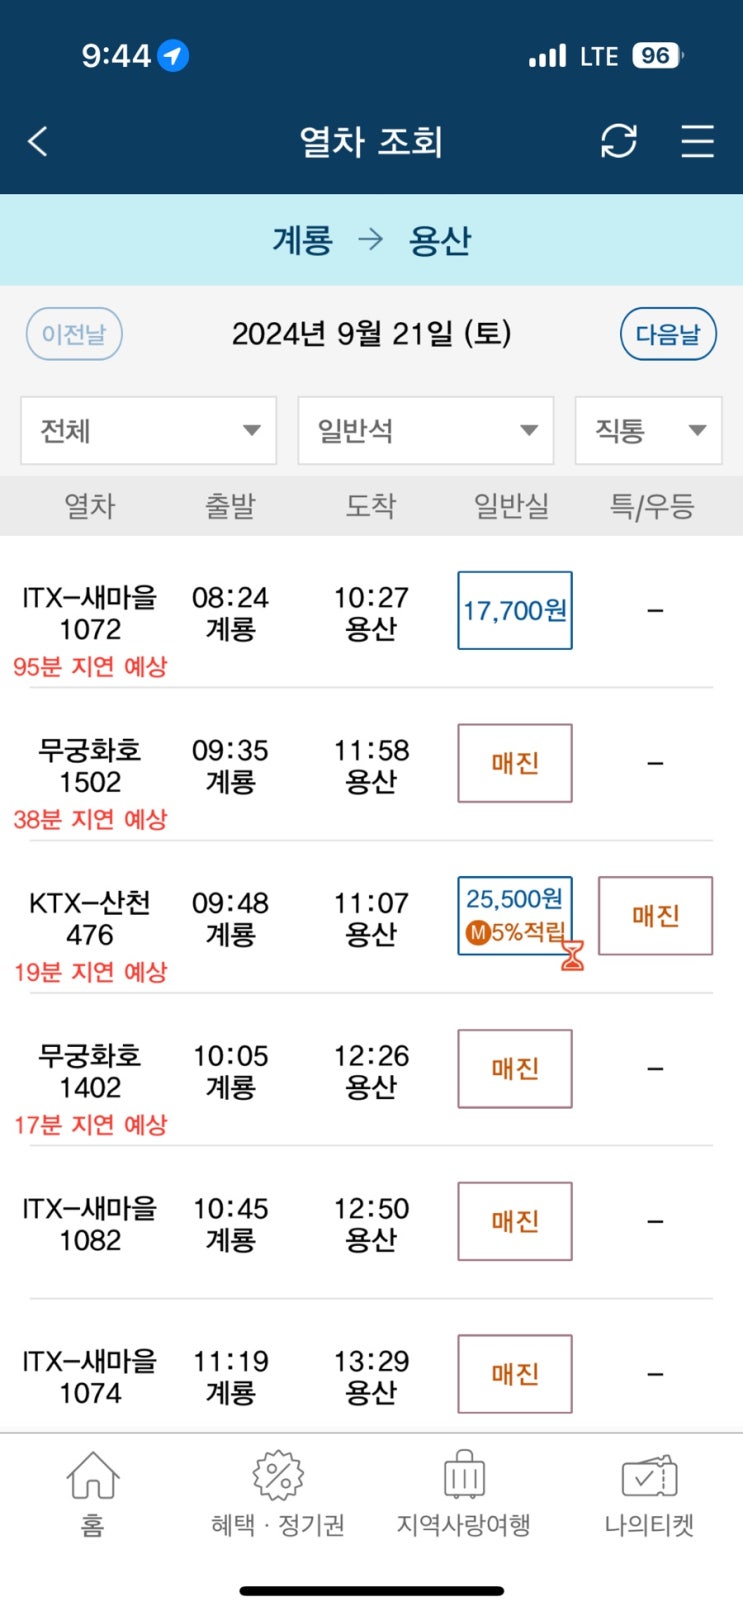Image resolution: width=743 pixels, height=1611 pixels.
Task: Expand the 일반석 seat type dropdown
Action: tap(425, 430)
